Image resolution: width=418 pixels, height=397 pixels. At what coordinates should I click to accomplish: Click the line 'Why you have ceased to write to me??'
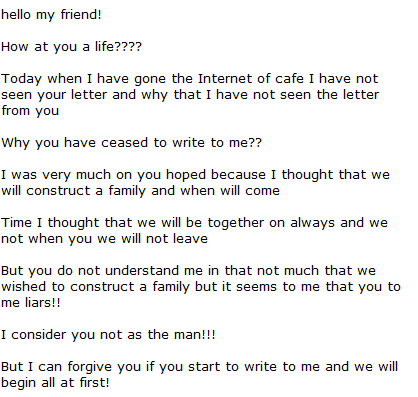(132, 143)
